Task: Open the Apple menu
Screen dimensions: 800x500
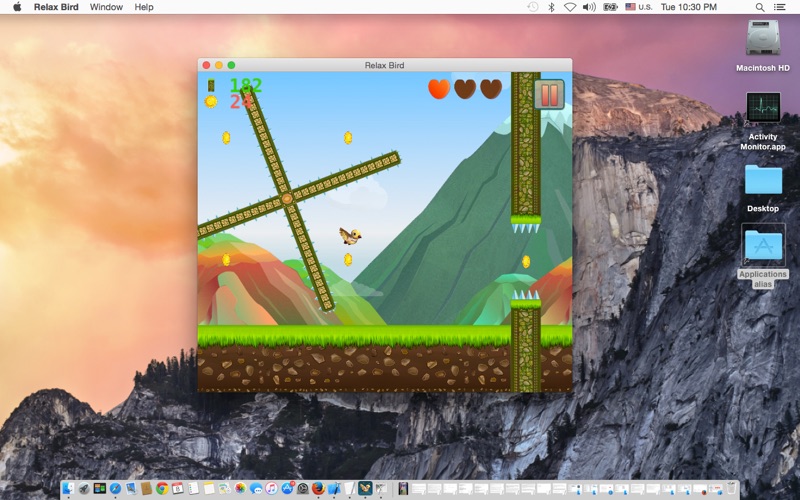Action: (16, 7)
